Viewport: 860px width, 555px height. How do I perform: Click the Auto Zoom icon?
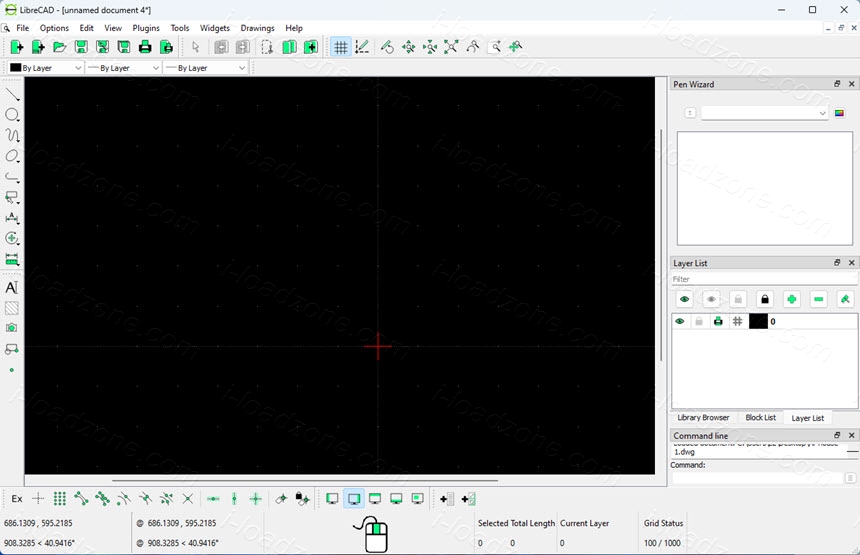451,47
